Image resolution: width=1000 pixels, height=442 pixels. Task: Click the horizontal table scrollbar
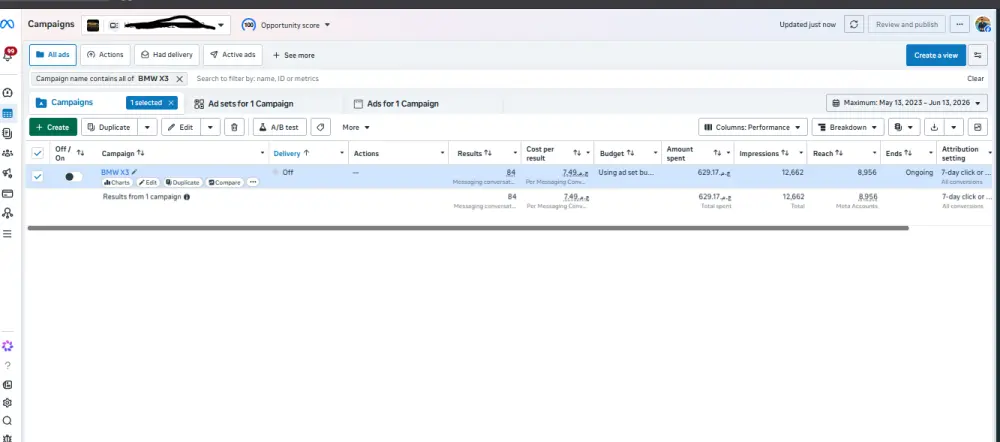[x=468, y=228]
